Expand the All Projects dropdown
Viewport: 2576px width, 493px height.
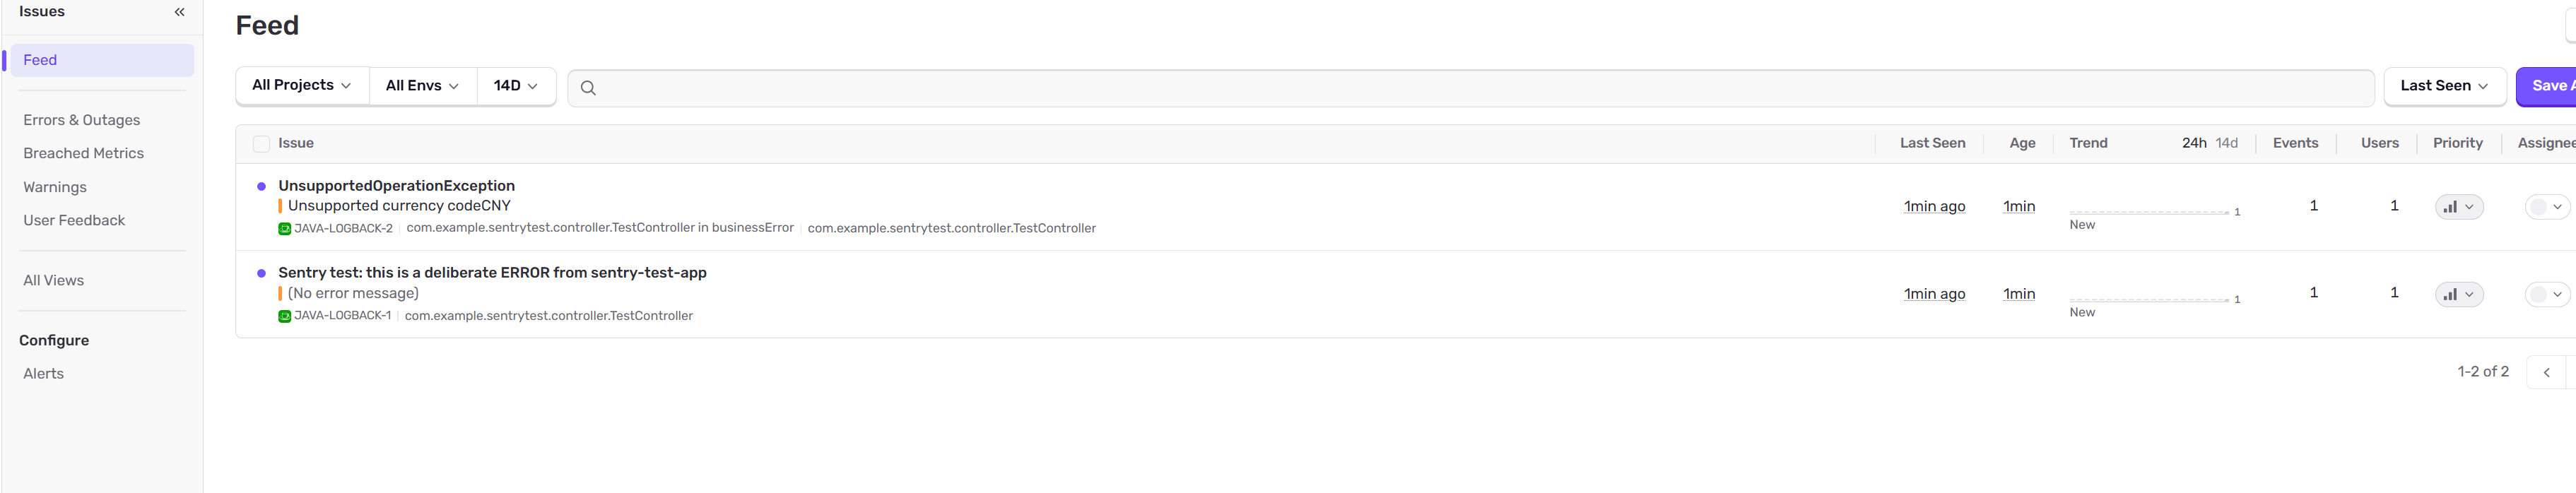click(x=302, y=86)
